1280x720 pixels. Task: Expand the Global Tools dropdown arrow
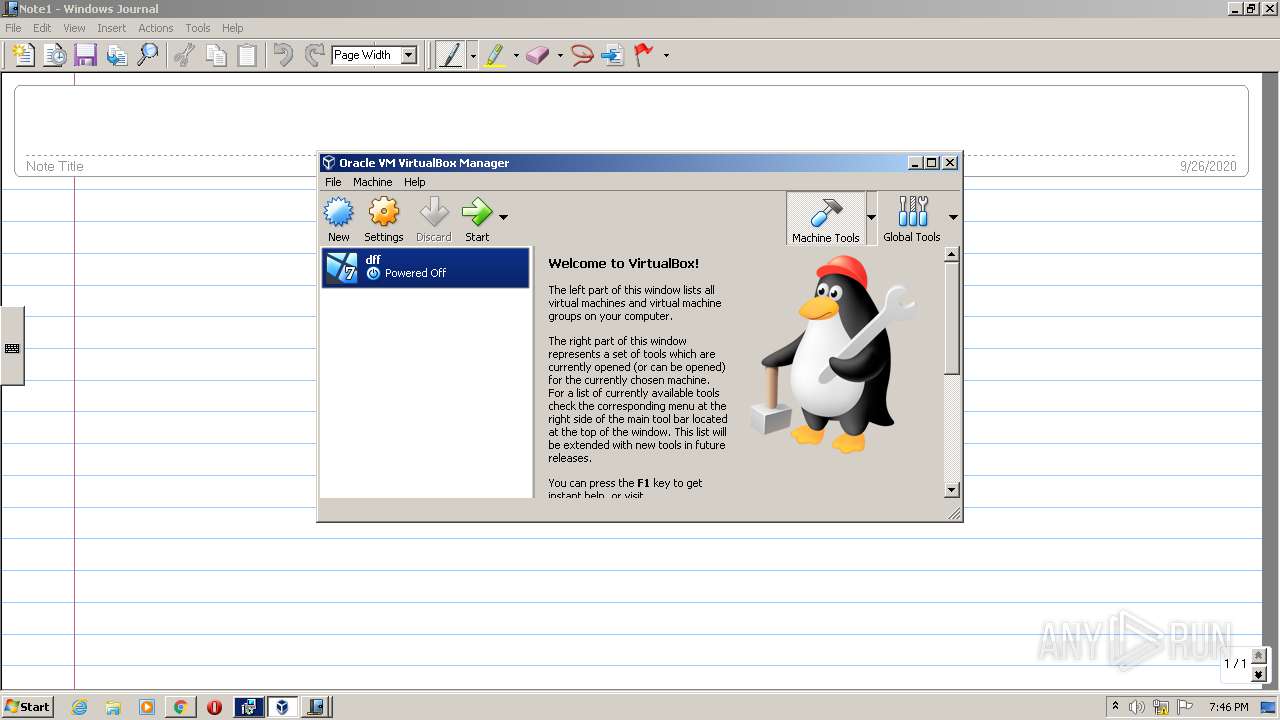[953, 217]
